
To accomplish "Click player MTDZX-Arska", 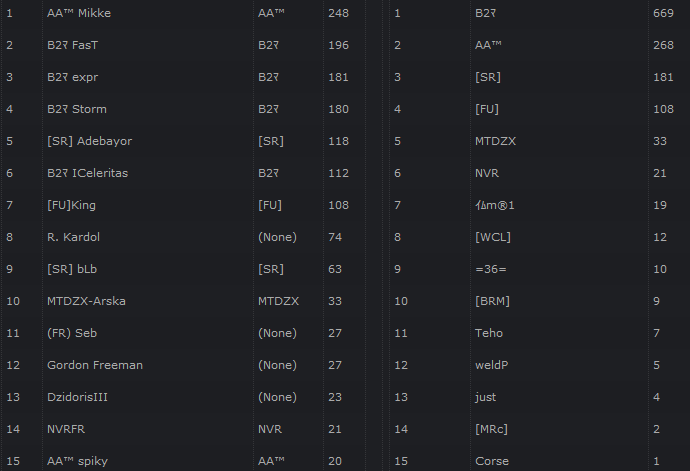I will [x=86, y=301].
